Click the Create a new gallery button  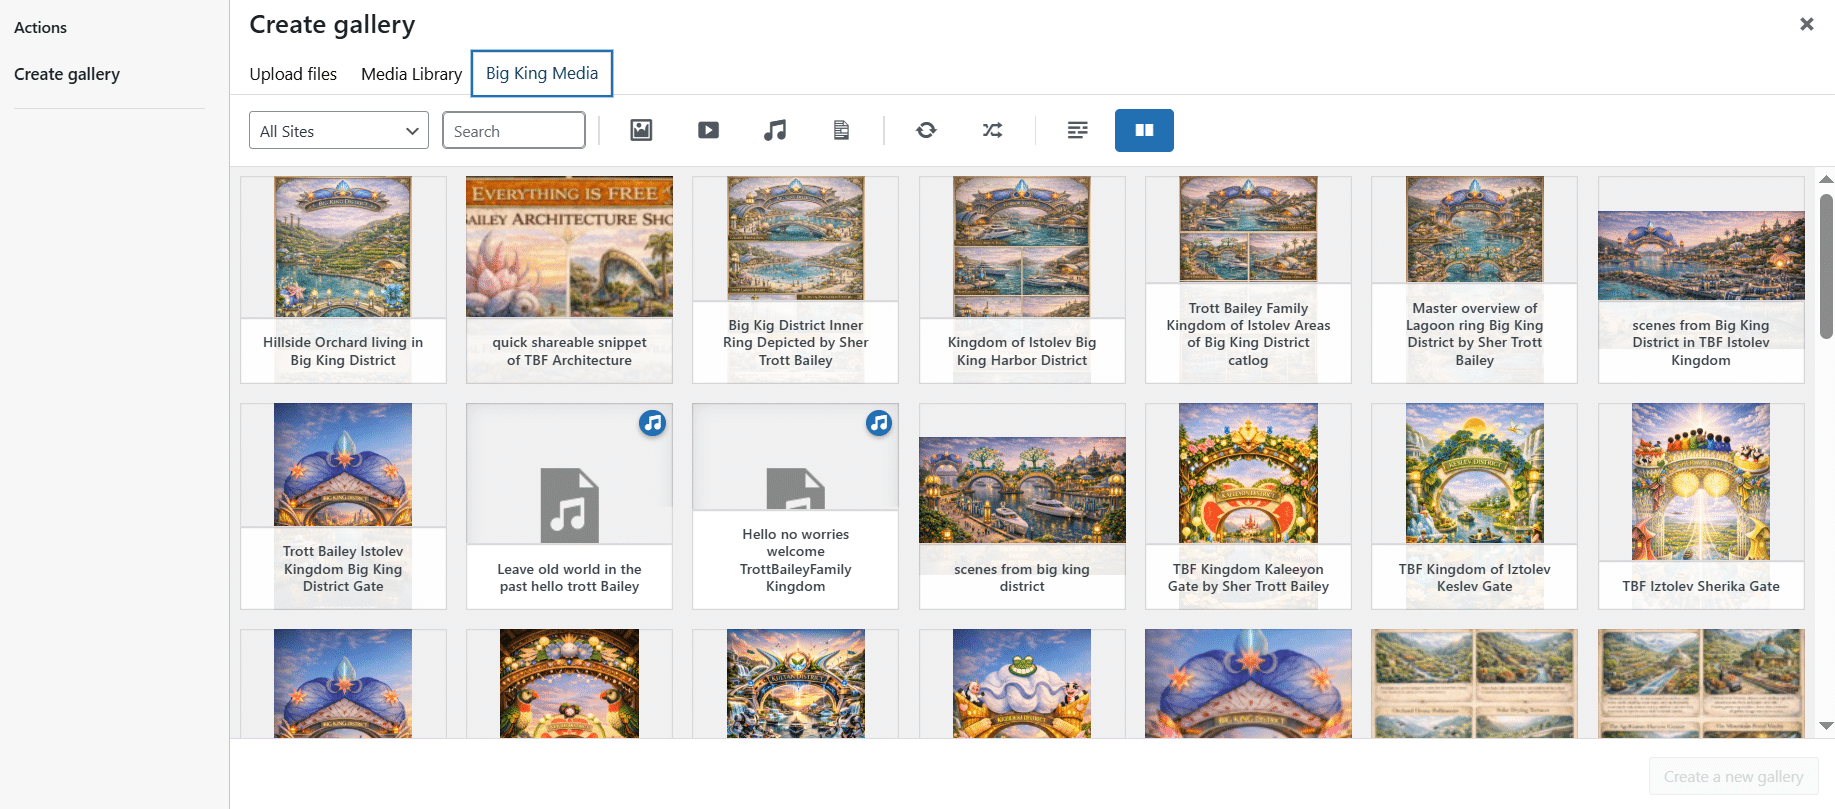point(1733,776)
